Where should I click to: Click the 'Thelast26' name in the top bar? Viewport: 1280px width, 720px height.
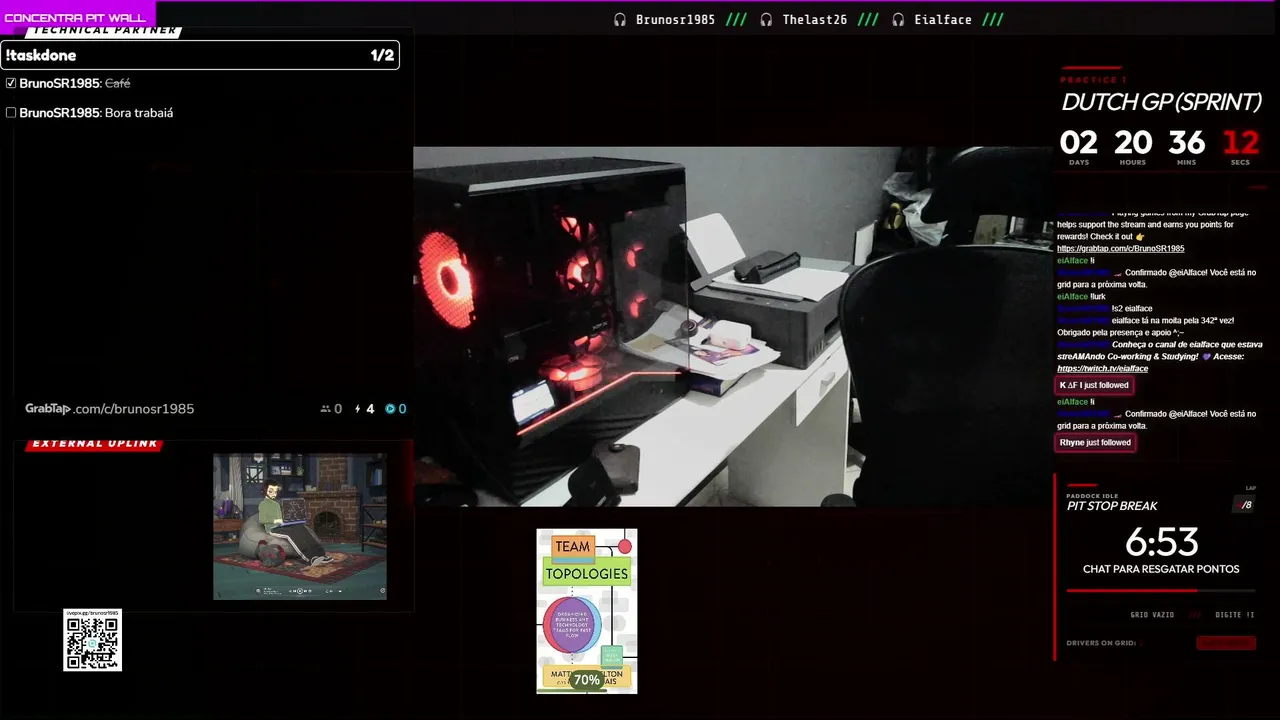click(814, 20)
